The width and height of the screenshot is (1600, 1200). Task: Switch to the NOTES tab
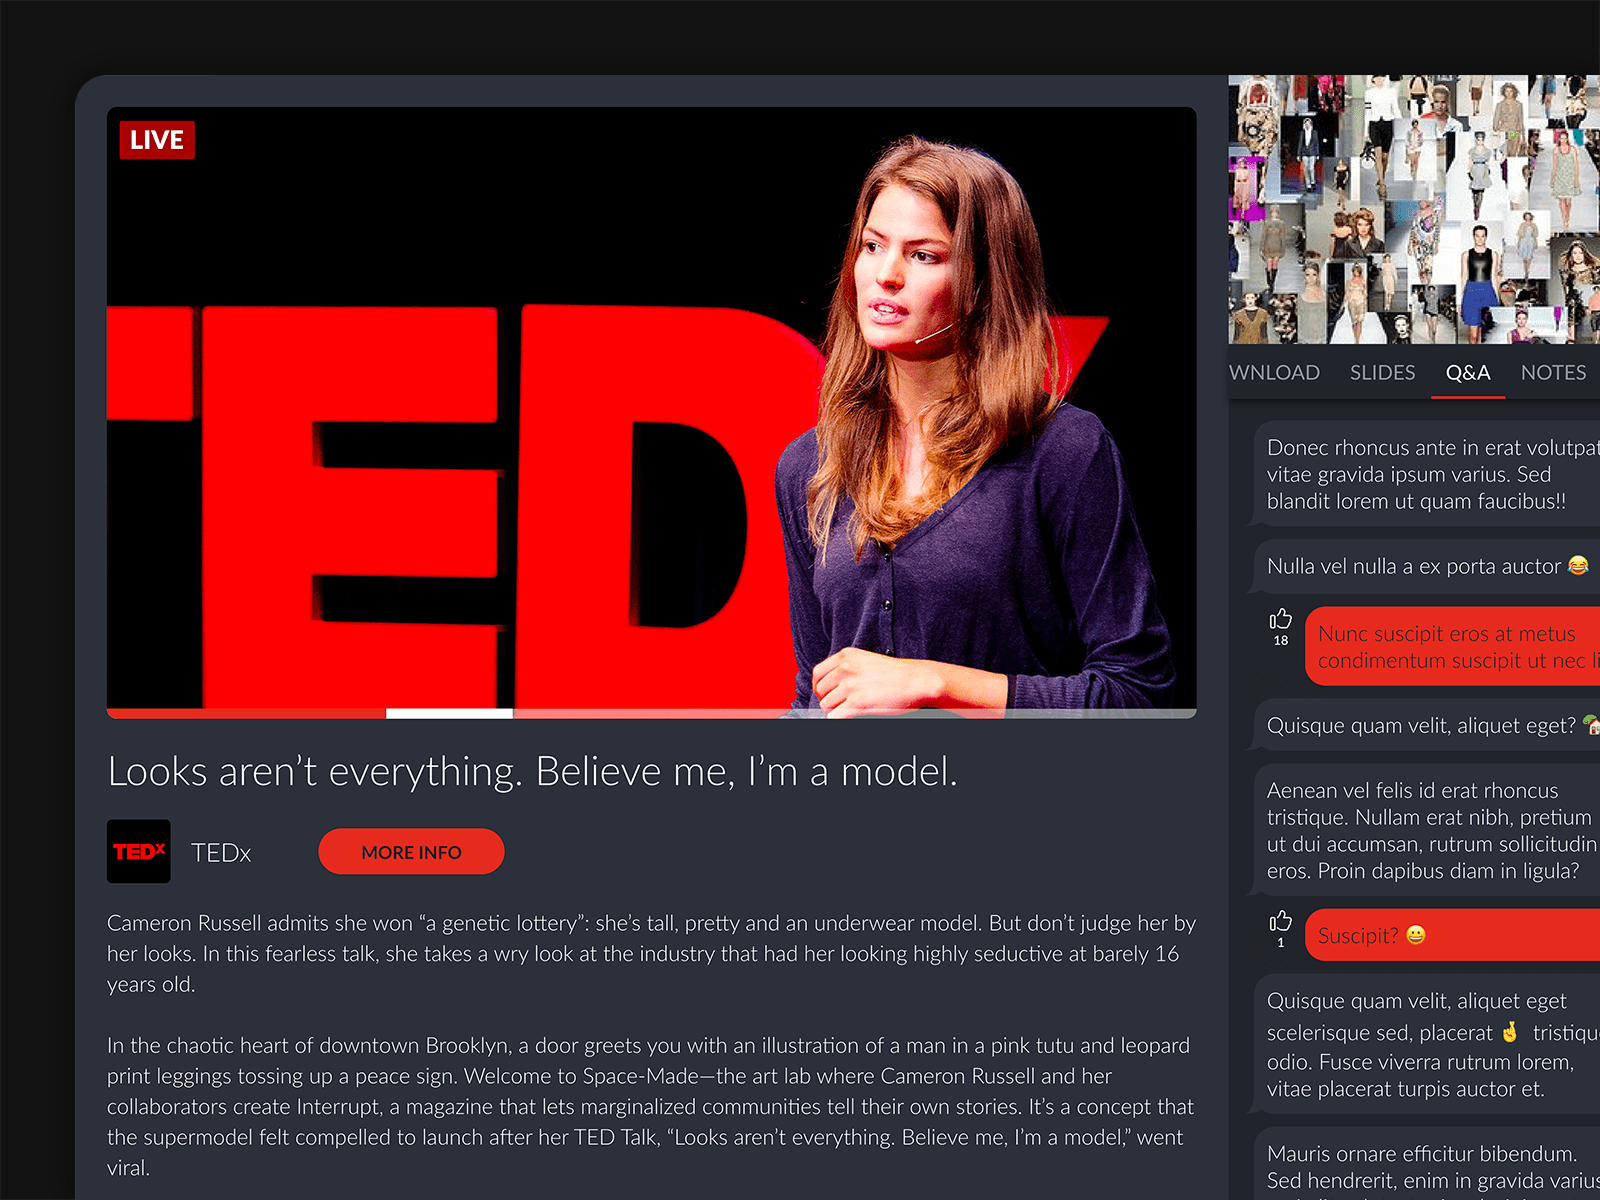[x=1553, y=373]
